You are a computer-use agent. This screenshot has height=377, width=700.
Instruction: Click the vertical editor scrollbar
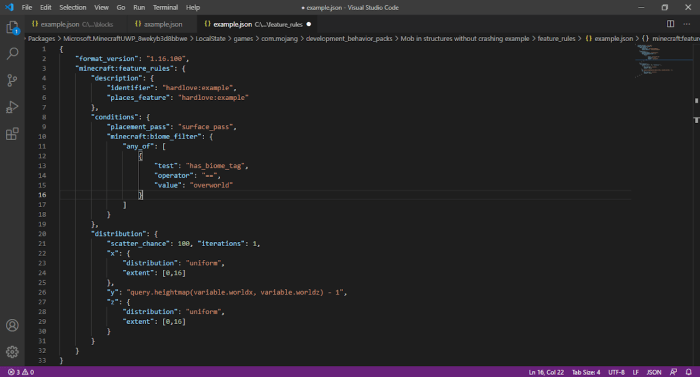pos(696,205)
